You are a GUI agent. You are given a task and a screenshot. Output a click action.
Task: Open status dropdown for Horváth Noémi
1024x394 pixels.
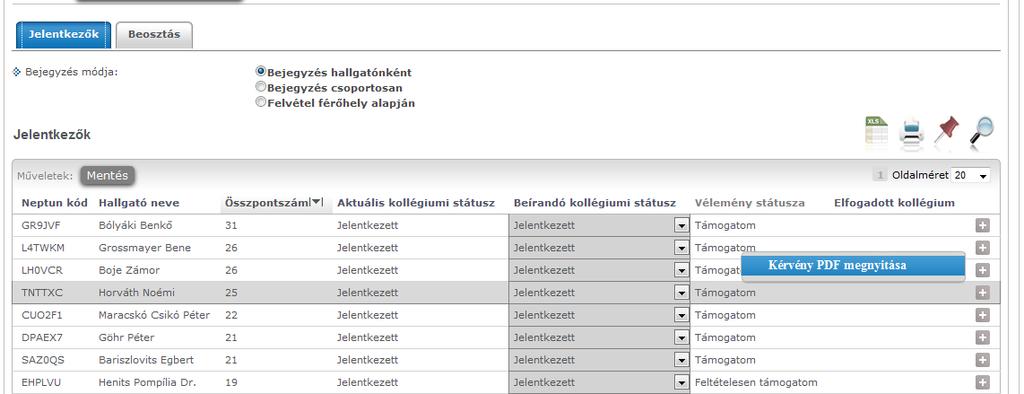click(x=682, y=293)
